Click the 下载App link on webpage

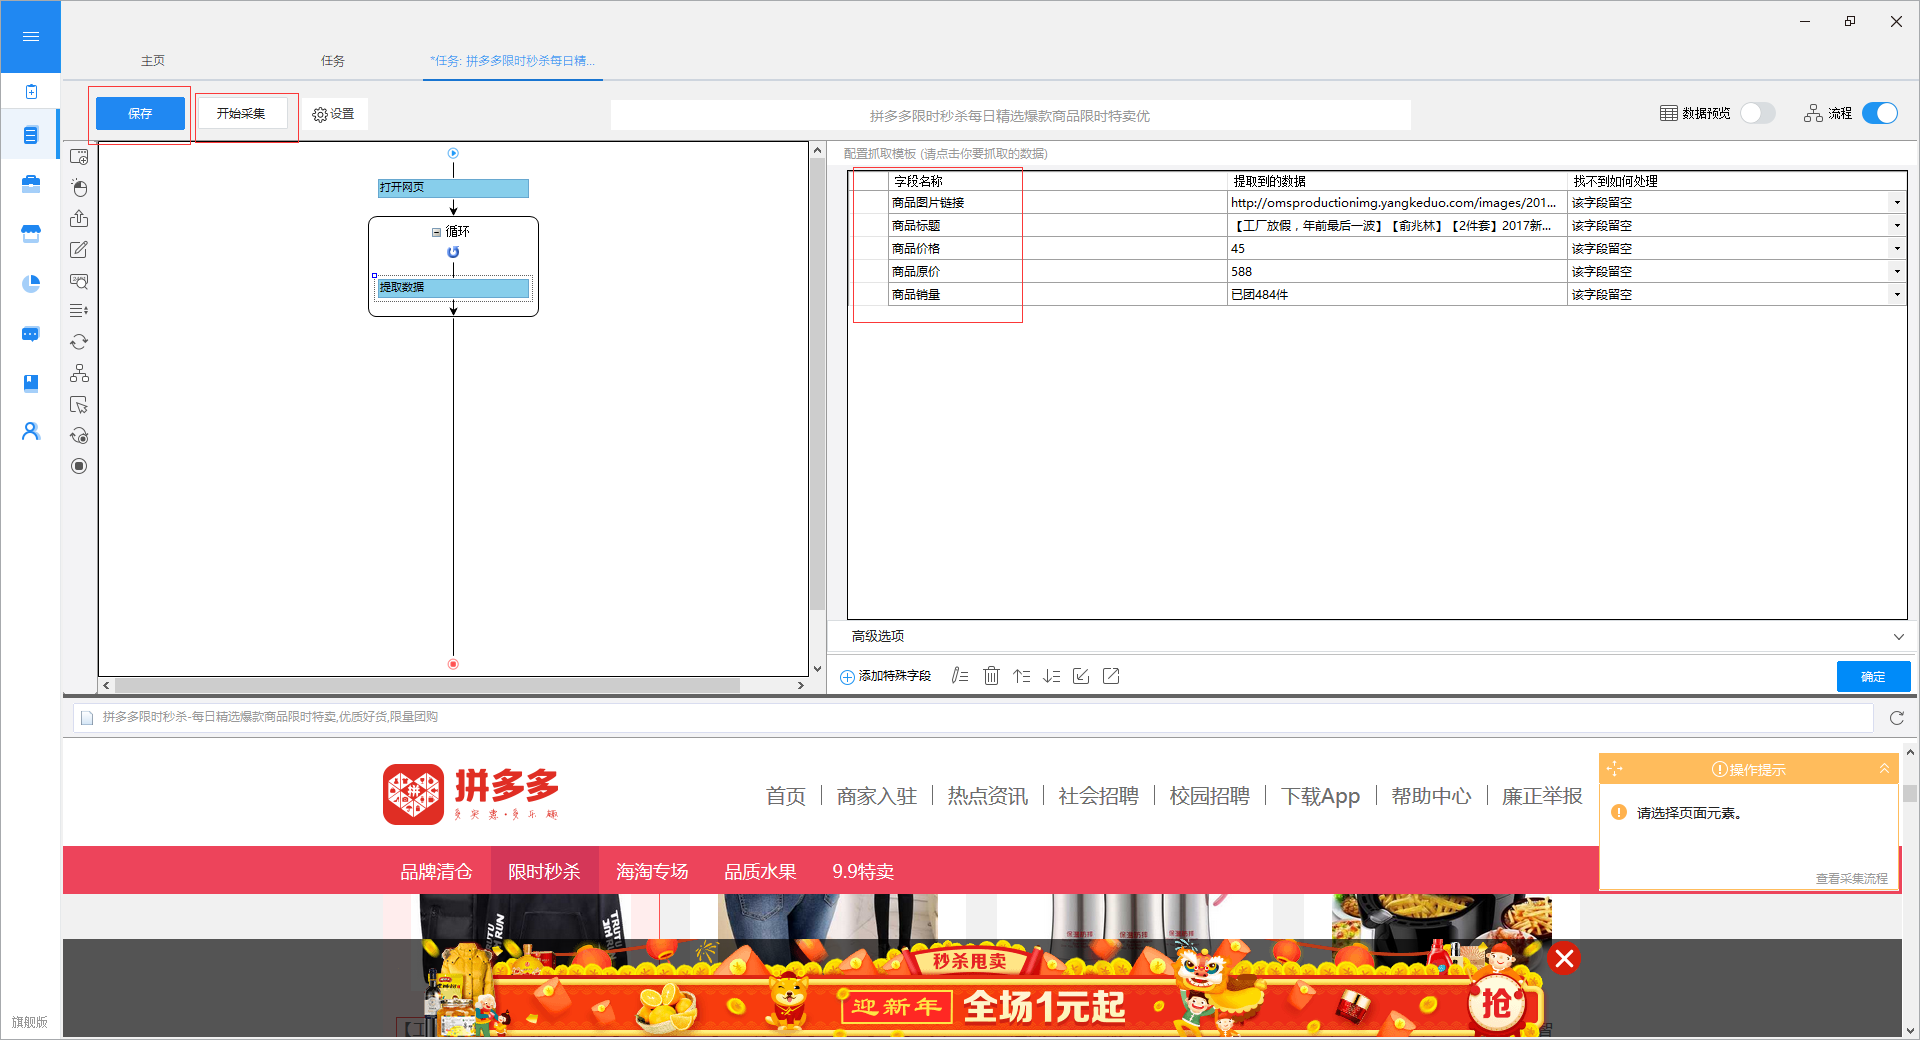click(x=1320, y=796)
